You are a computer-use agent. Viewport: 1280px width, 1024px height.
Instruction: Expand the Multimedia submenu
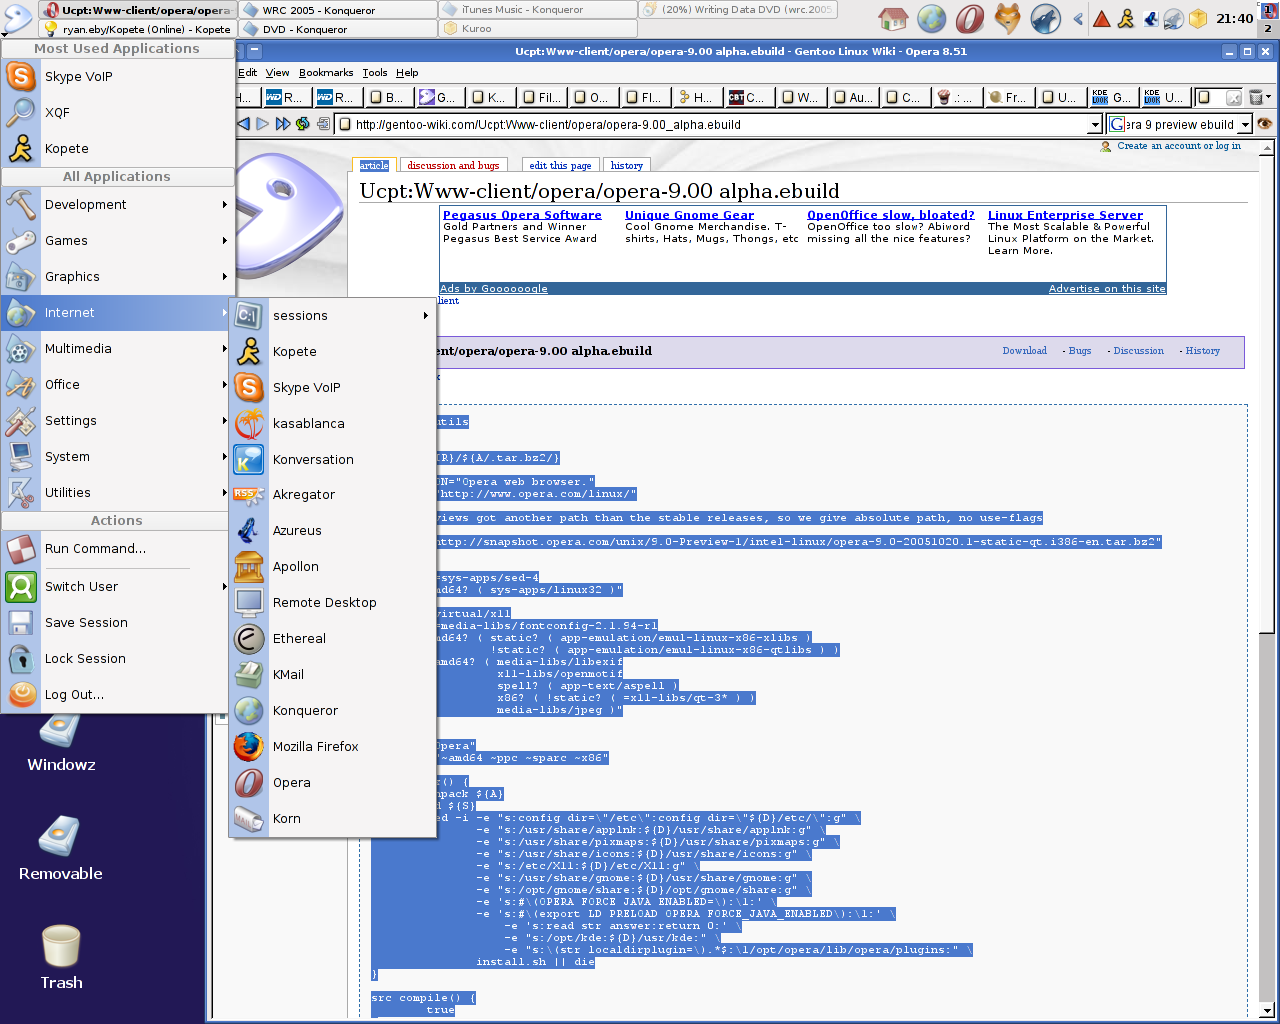click(118, 348)
